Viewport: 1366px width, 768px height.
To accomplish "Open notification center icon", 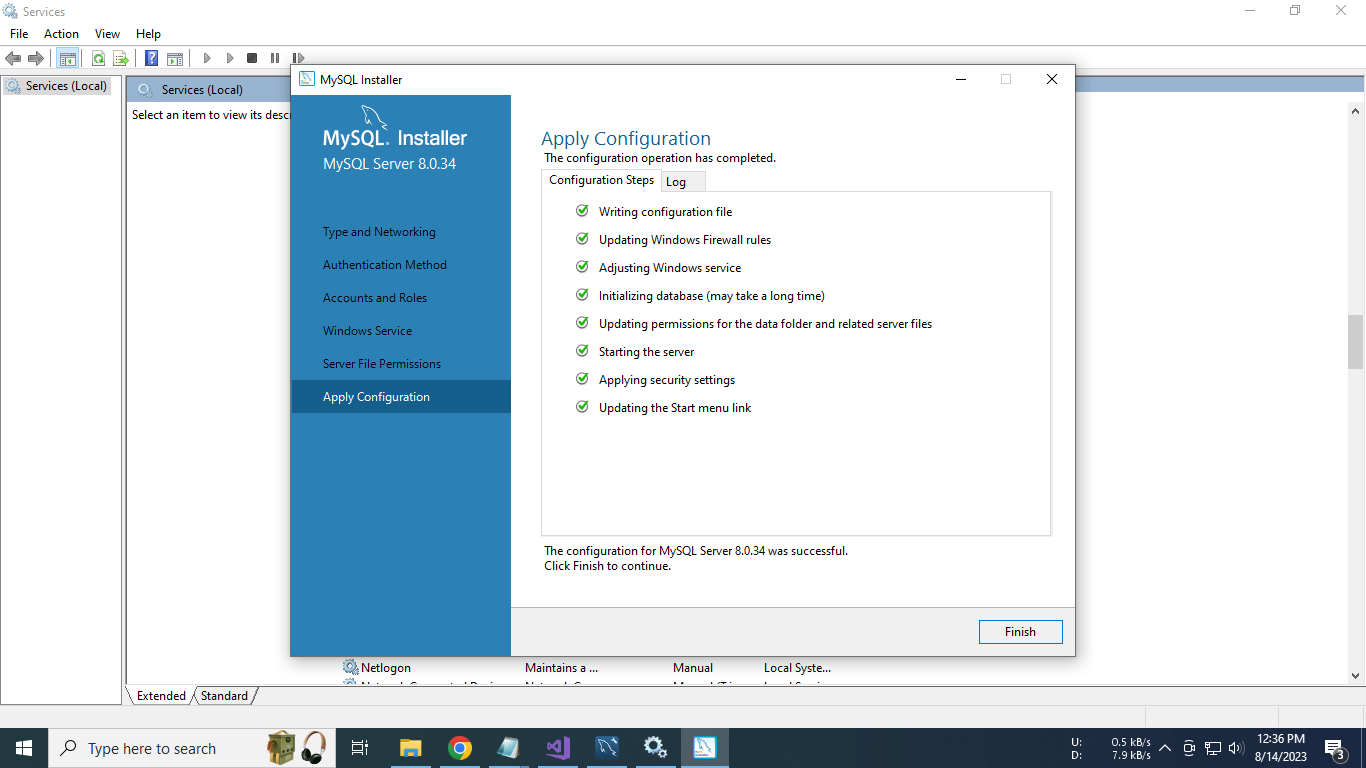I will [1334, 748].
